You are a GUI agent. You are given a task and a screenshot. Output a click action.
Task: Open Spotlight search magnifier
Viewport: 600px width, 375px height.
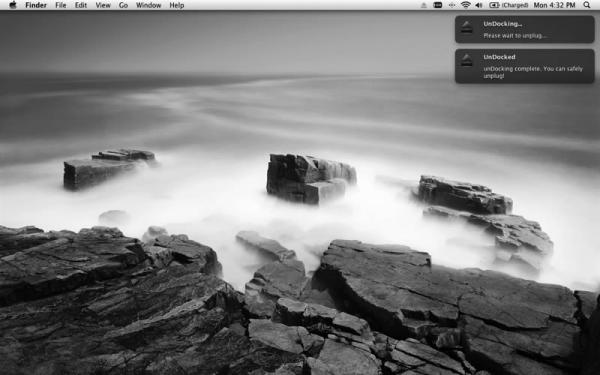point(587,5)
